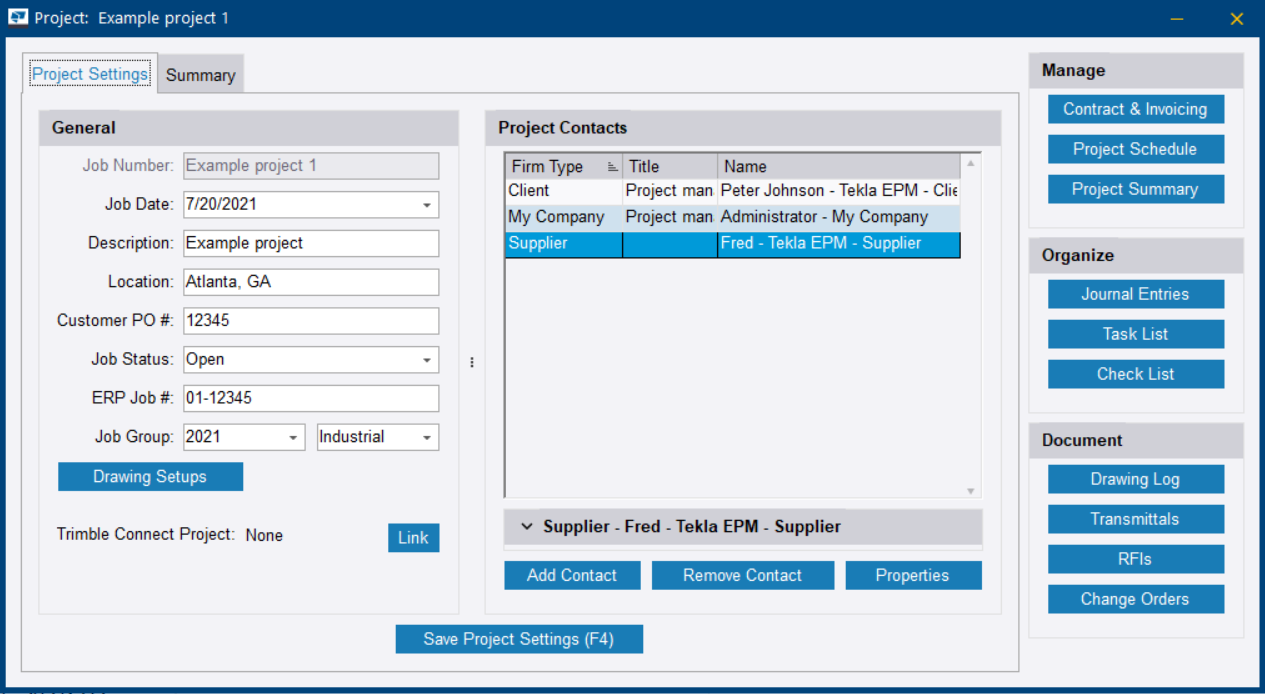Open the 2021 Job Group dropdown
This screenshot has height=694, width=1265.
pyautogui.click(x=294, y=437)
